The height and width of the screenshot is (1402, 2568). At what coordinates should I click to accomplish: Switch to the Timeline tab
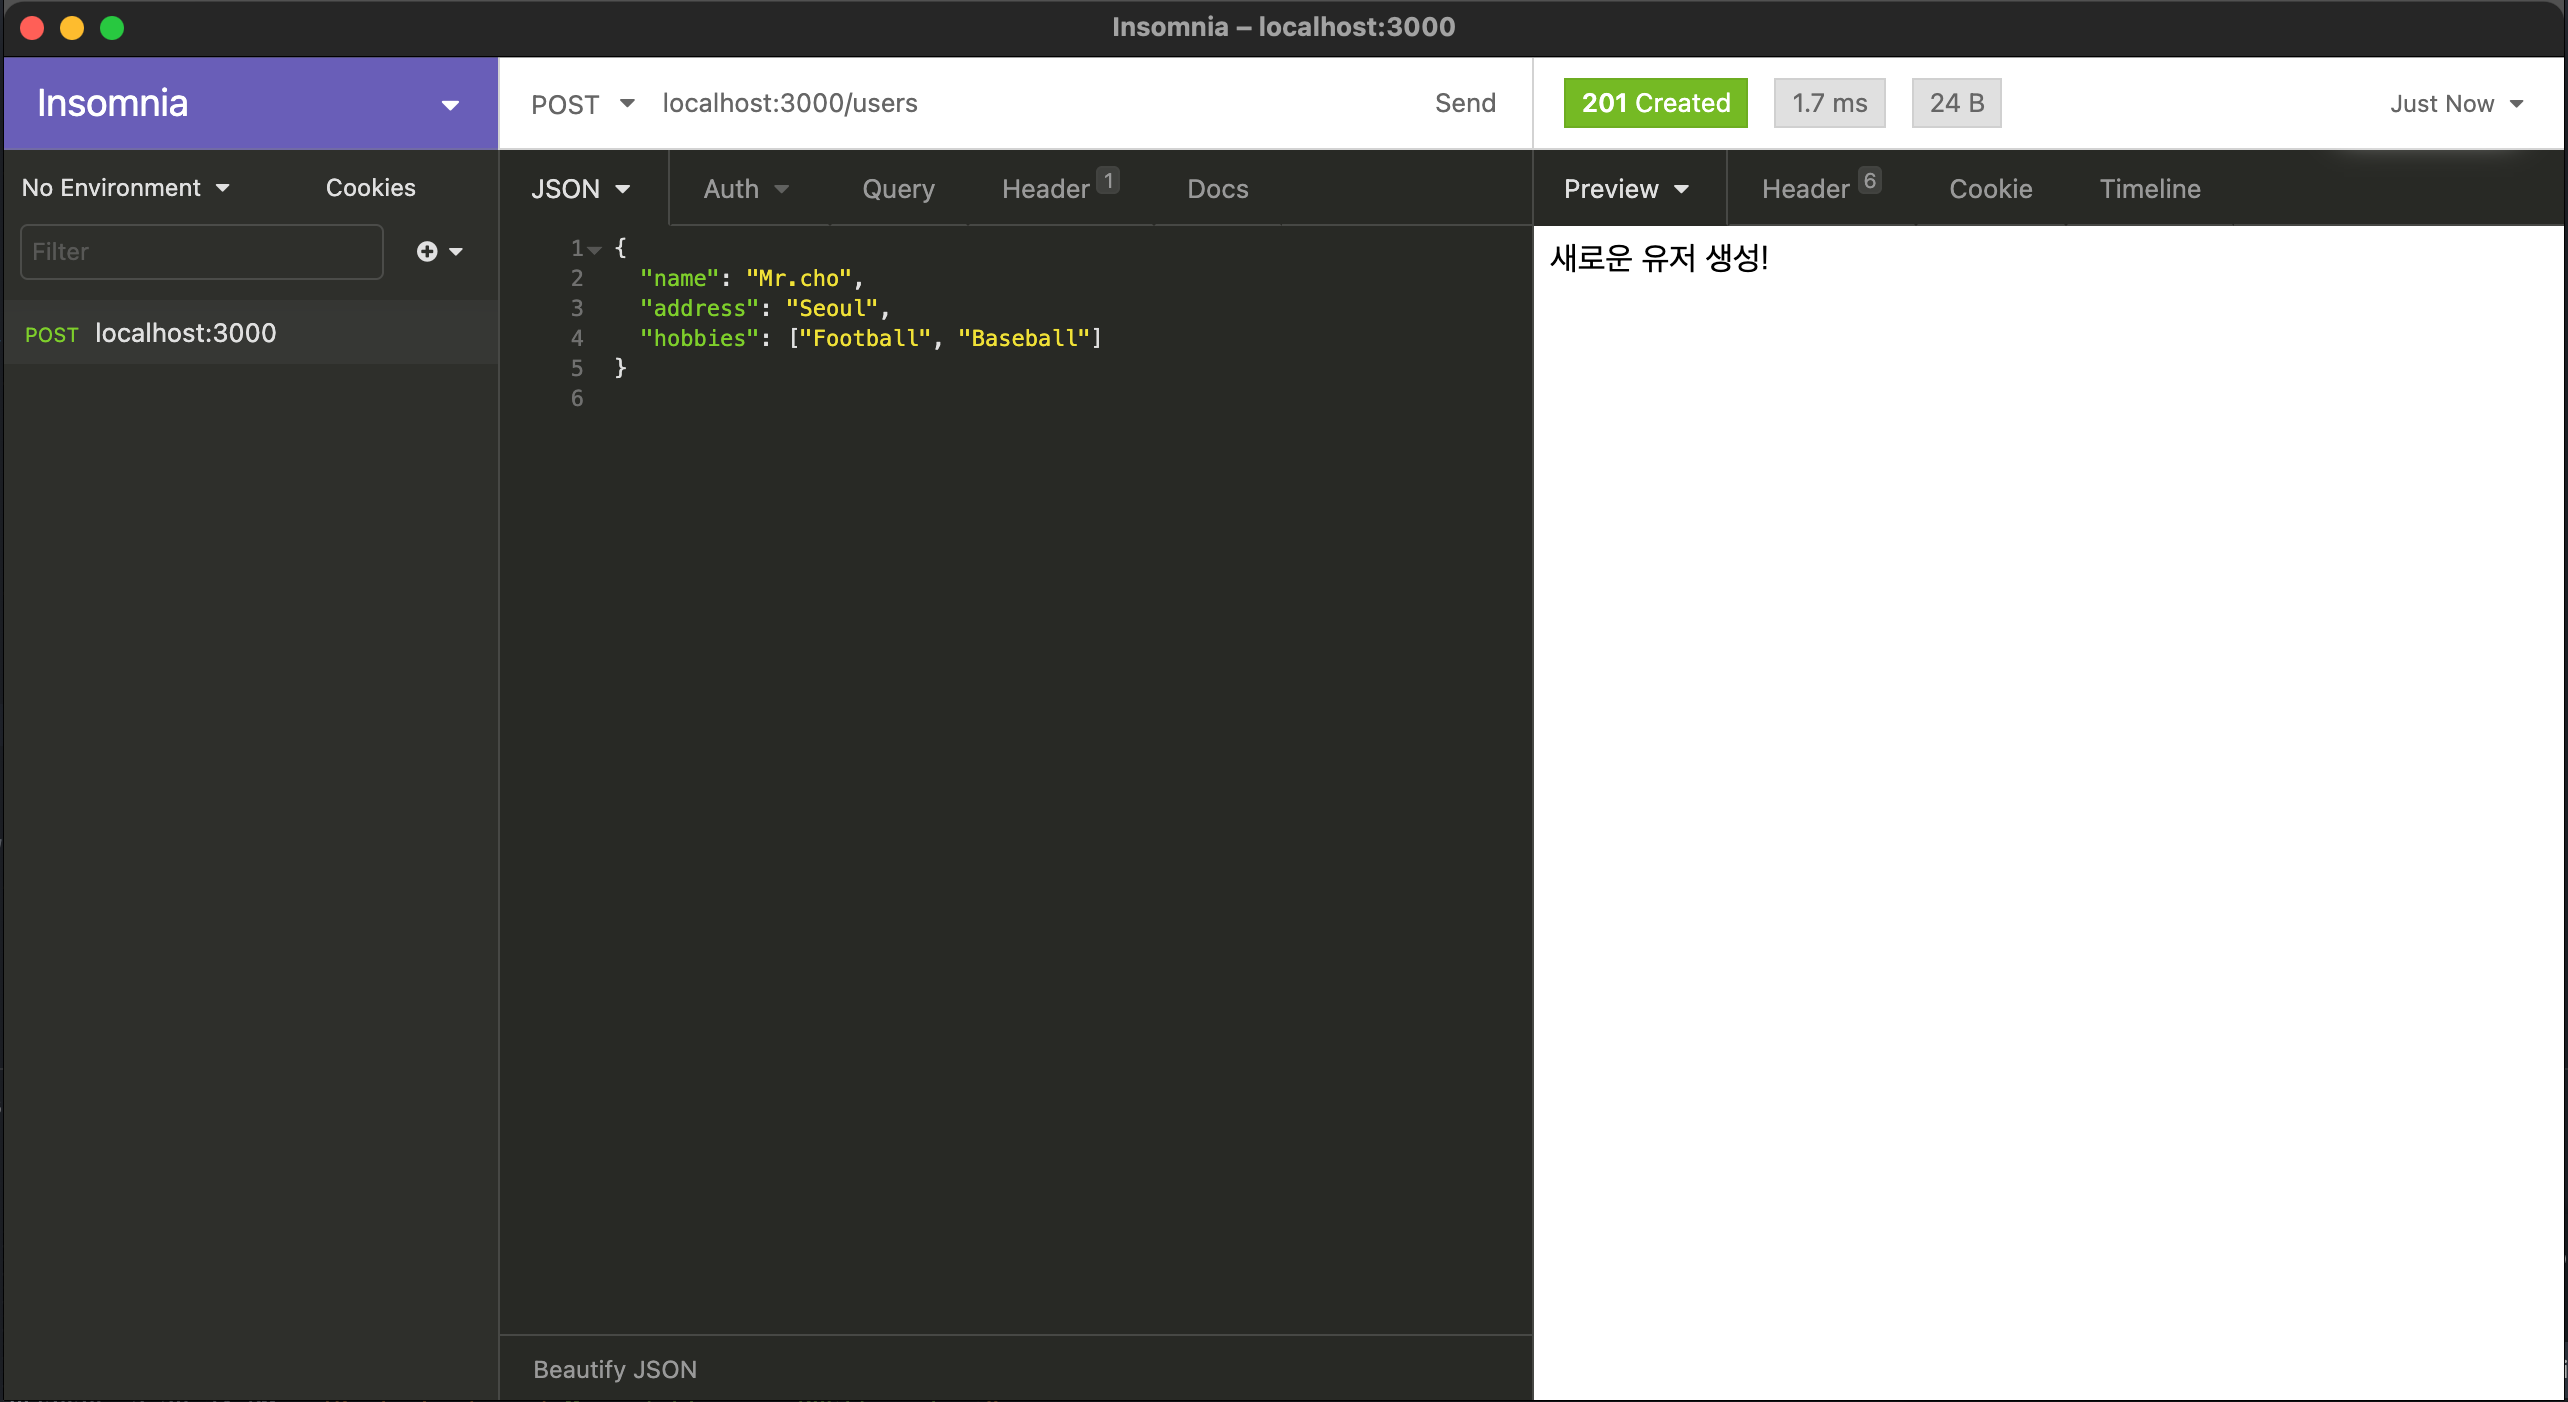(x=2149, y=189)
